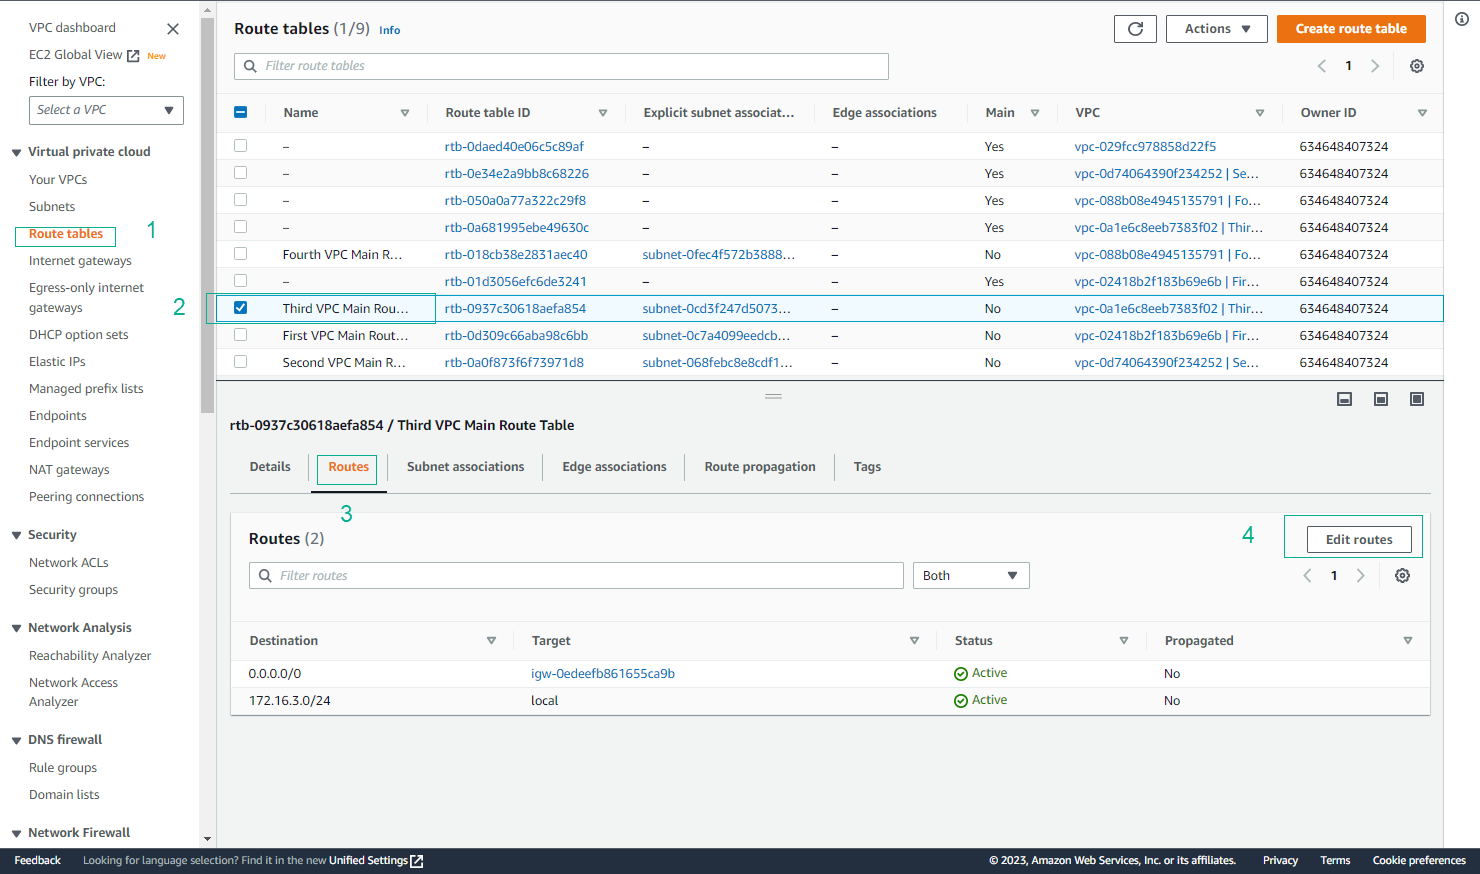Go to next page of routes
This screenshot has width=1480, height=874.
[1360, 576]
